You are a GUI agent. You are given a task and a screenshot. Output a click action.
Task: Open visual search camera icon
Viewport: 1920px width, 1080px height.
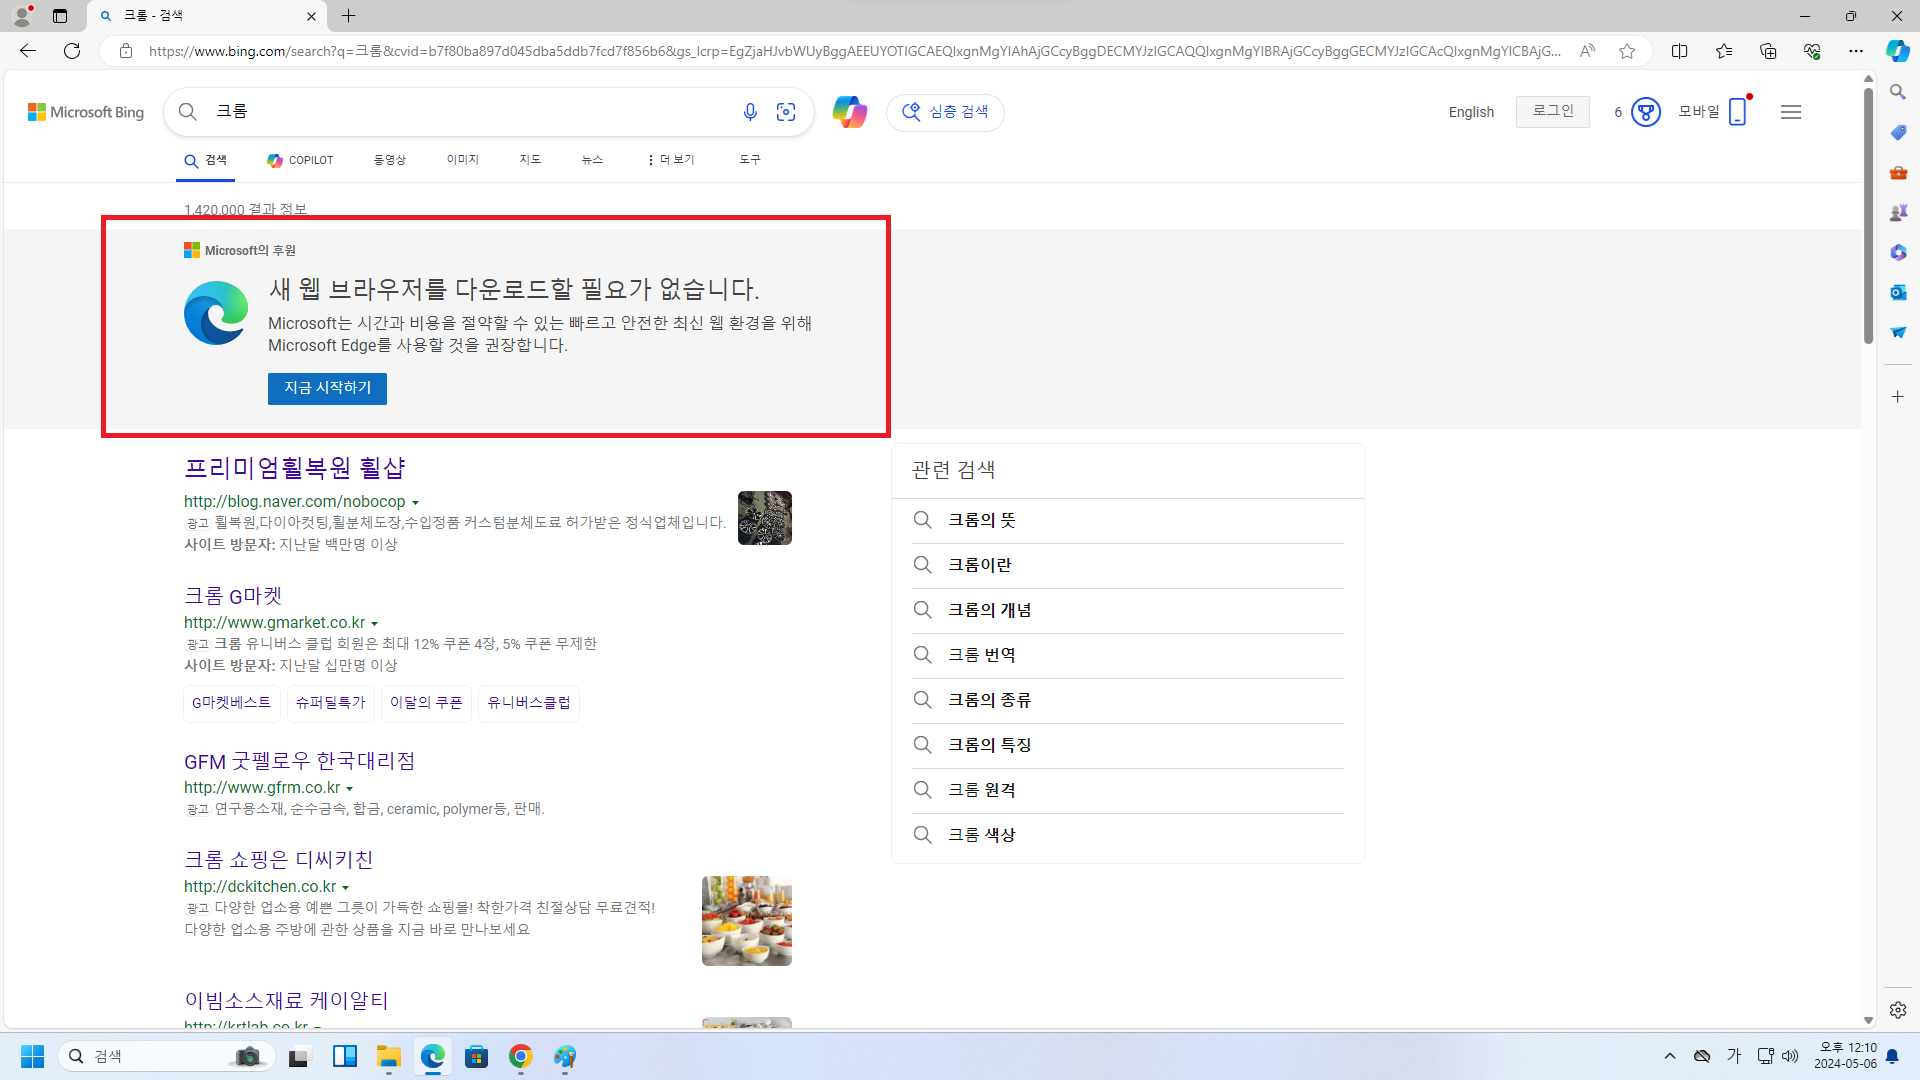click(x=786, y=112)
